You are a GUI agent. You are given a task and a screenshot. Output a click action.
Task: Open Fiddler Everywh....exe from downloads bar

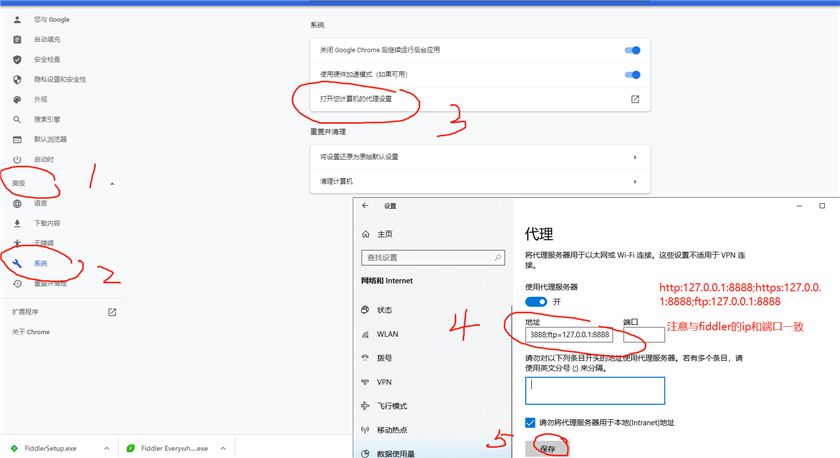tap(174, 448)
